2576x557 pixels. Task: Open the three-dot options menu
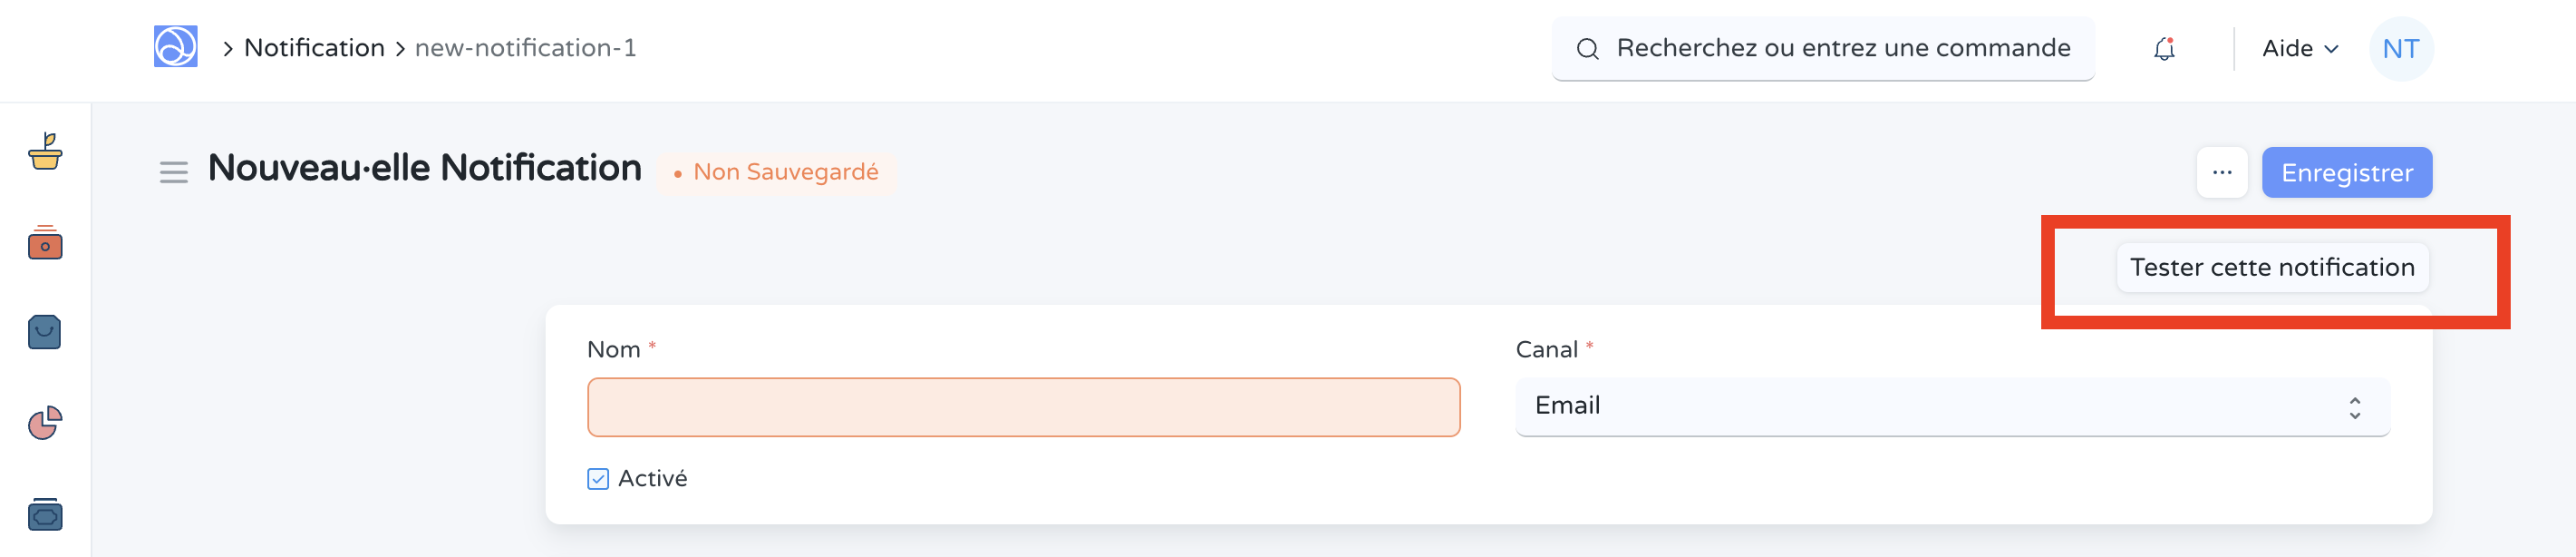click(x=2222, y=171)
